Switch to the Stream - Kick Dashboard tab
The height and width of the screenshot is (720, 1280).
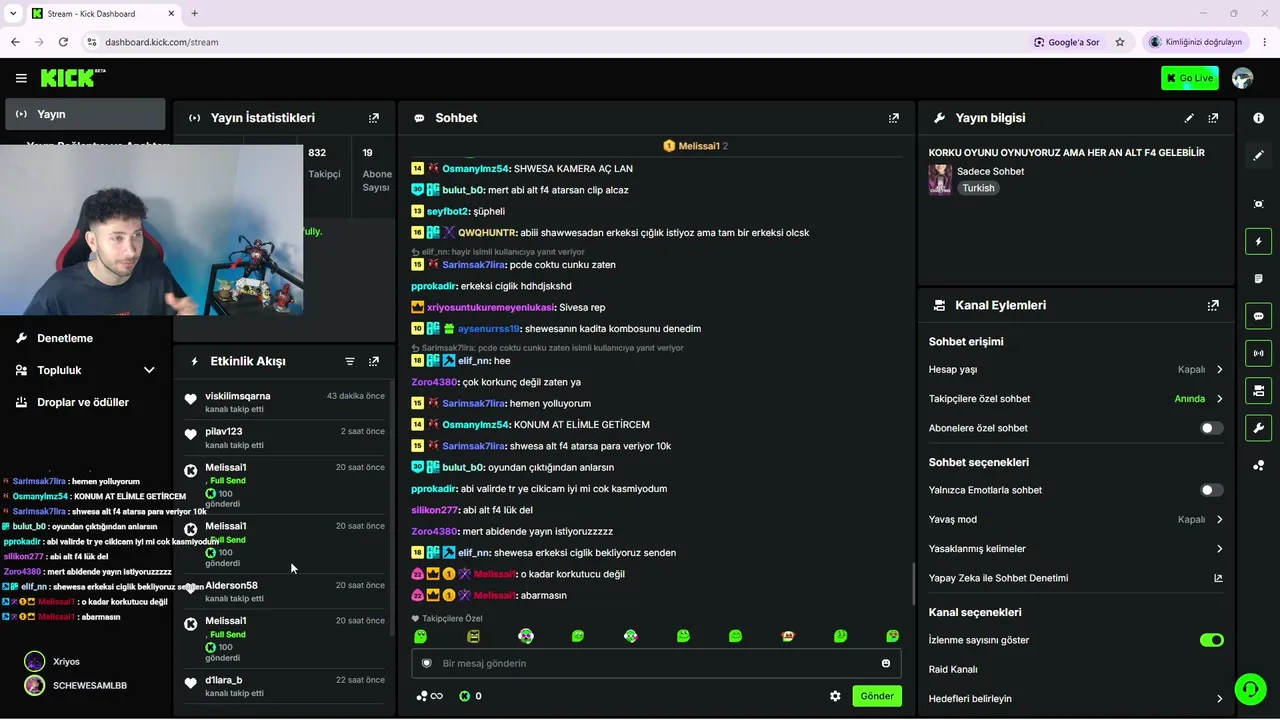point(101,14)
